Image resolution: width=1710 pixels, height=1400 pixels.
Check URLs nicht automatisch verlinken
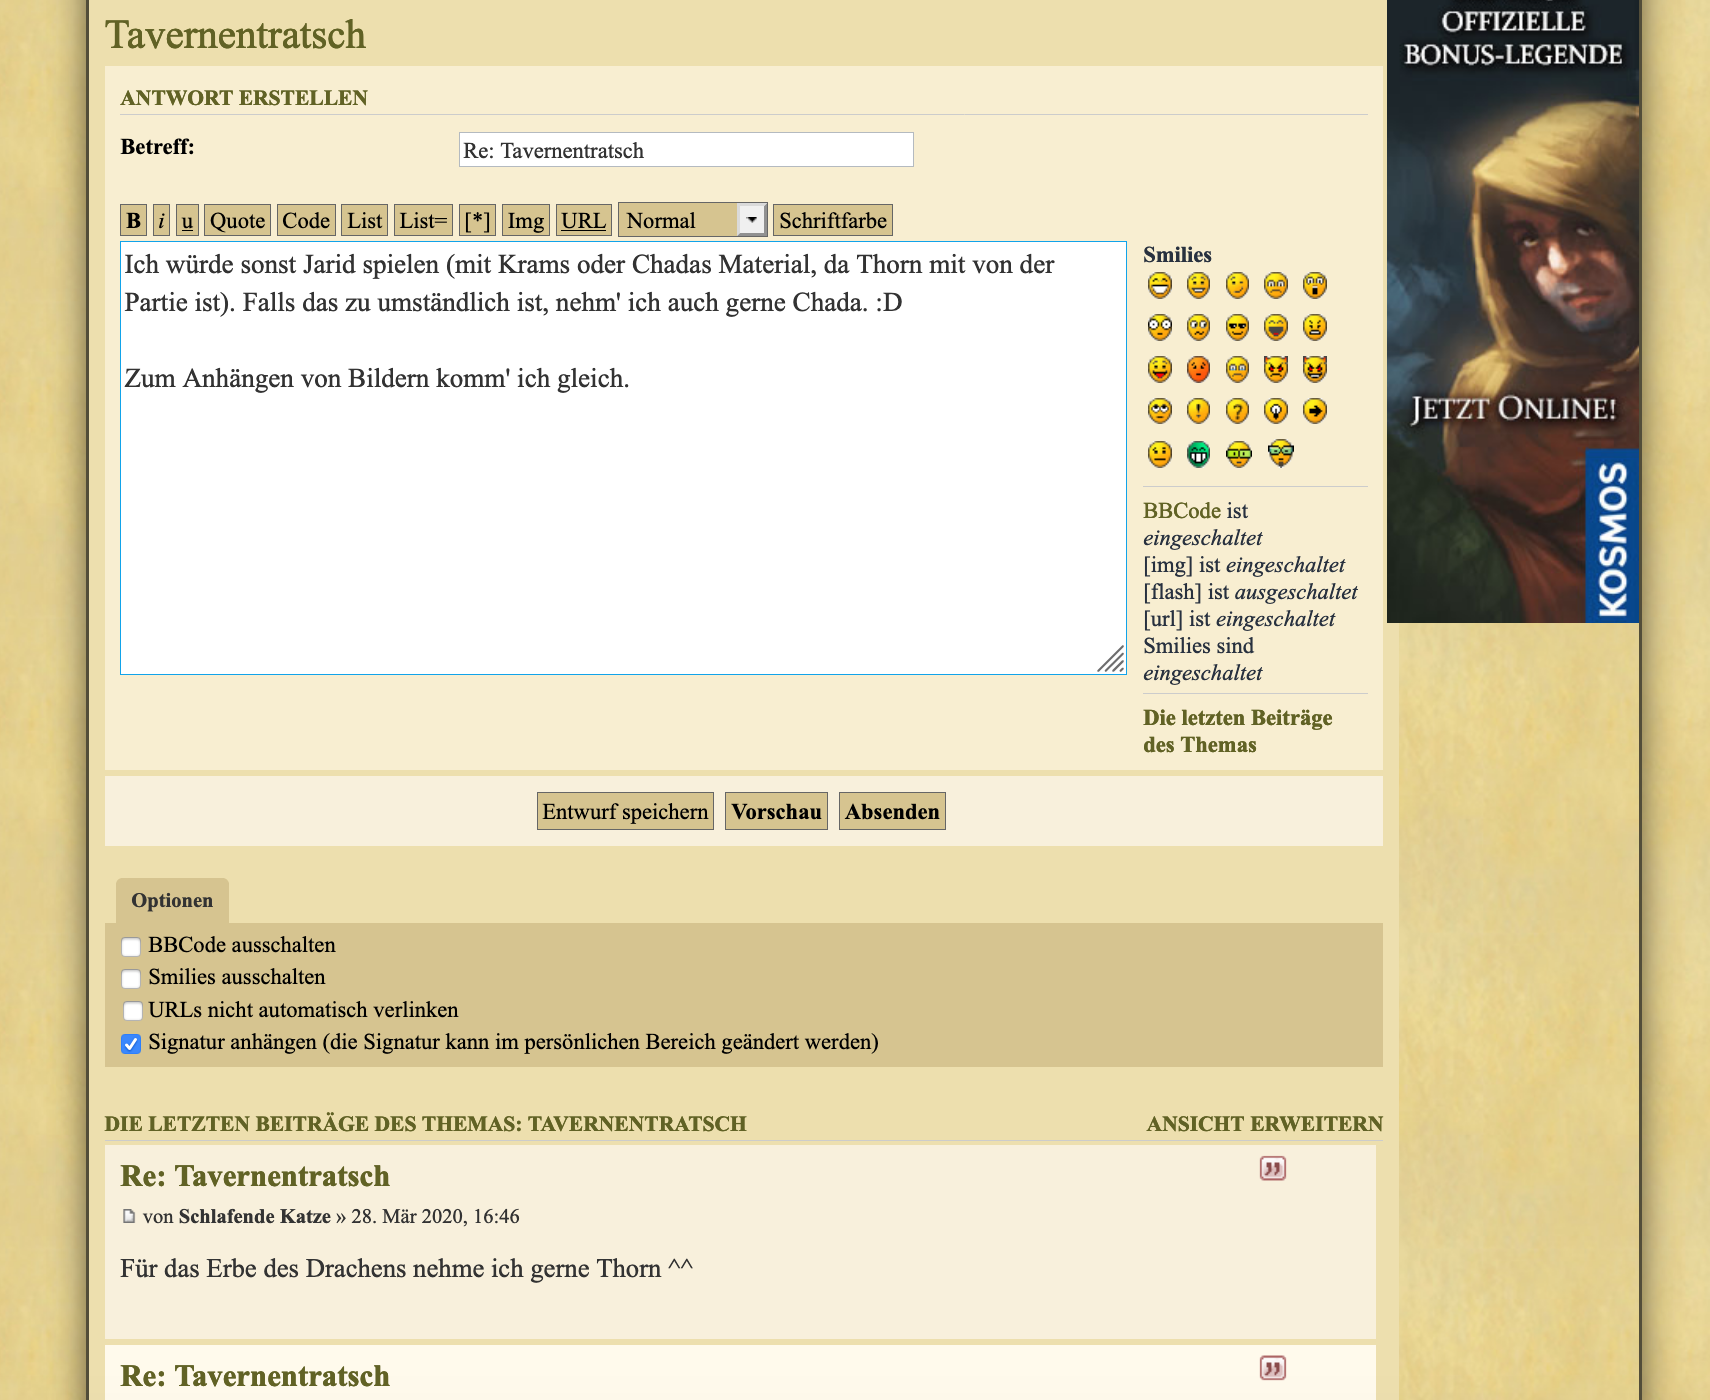tap(131, 1011)
